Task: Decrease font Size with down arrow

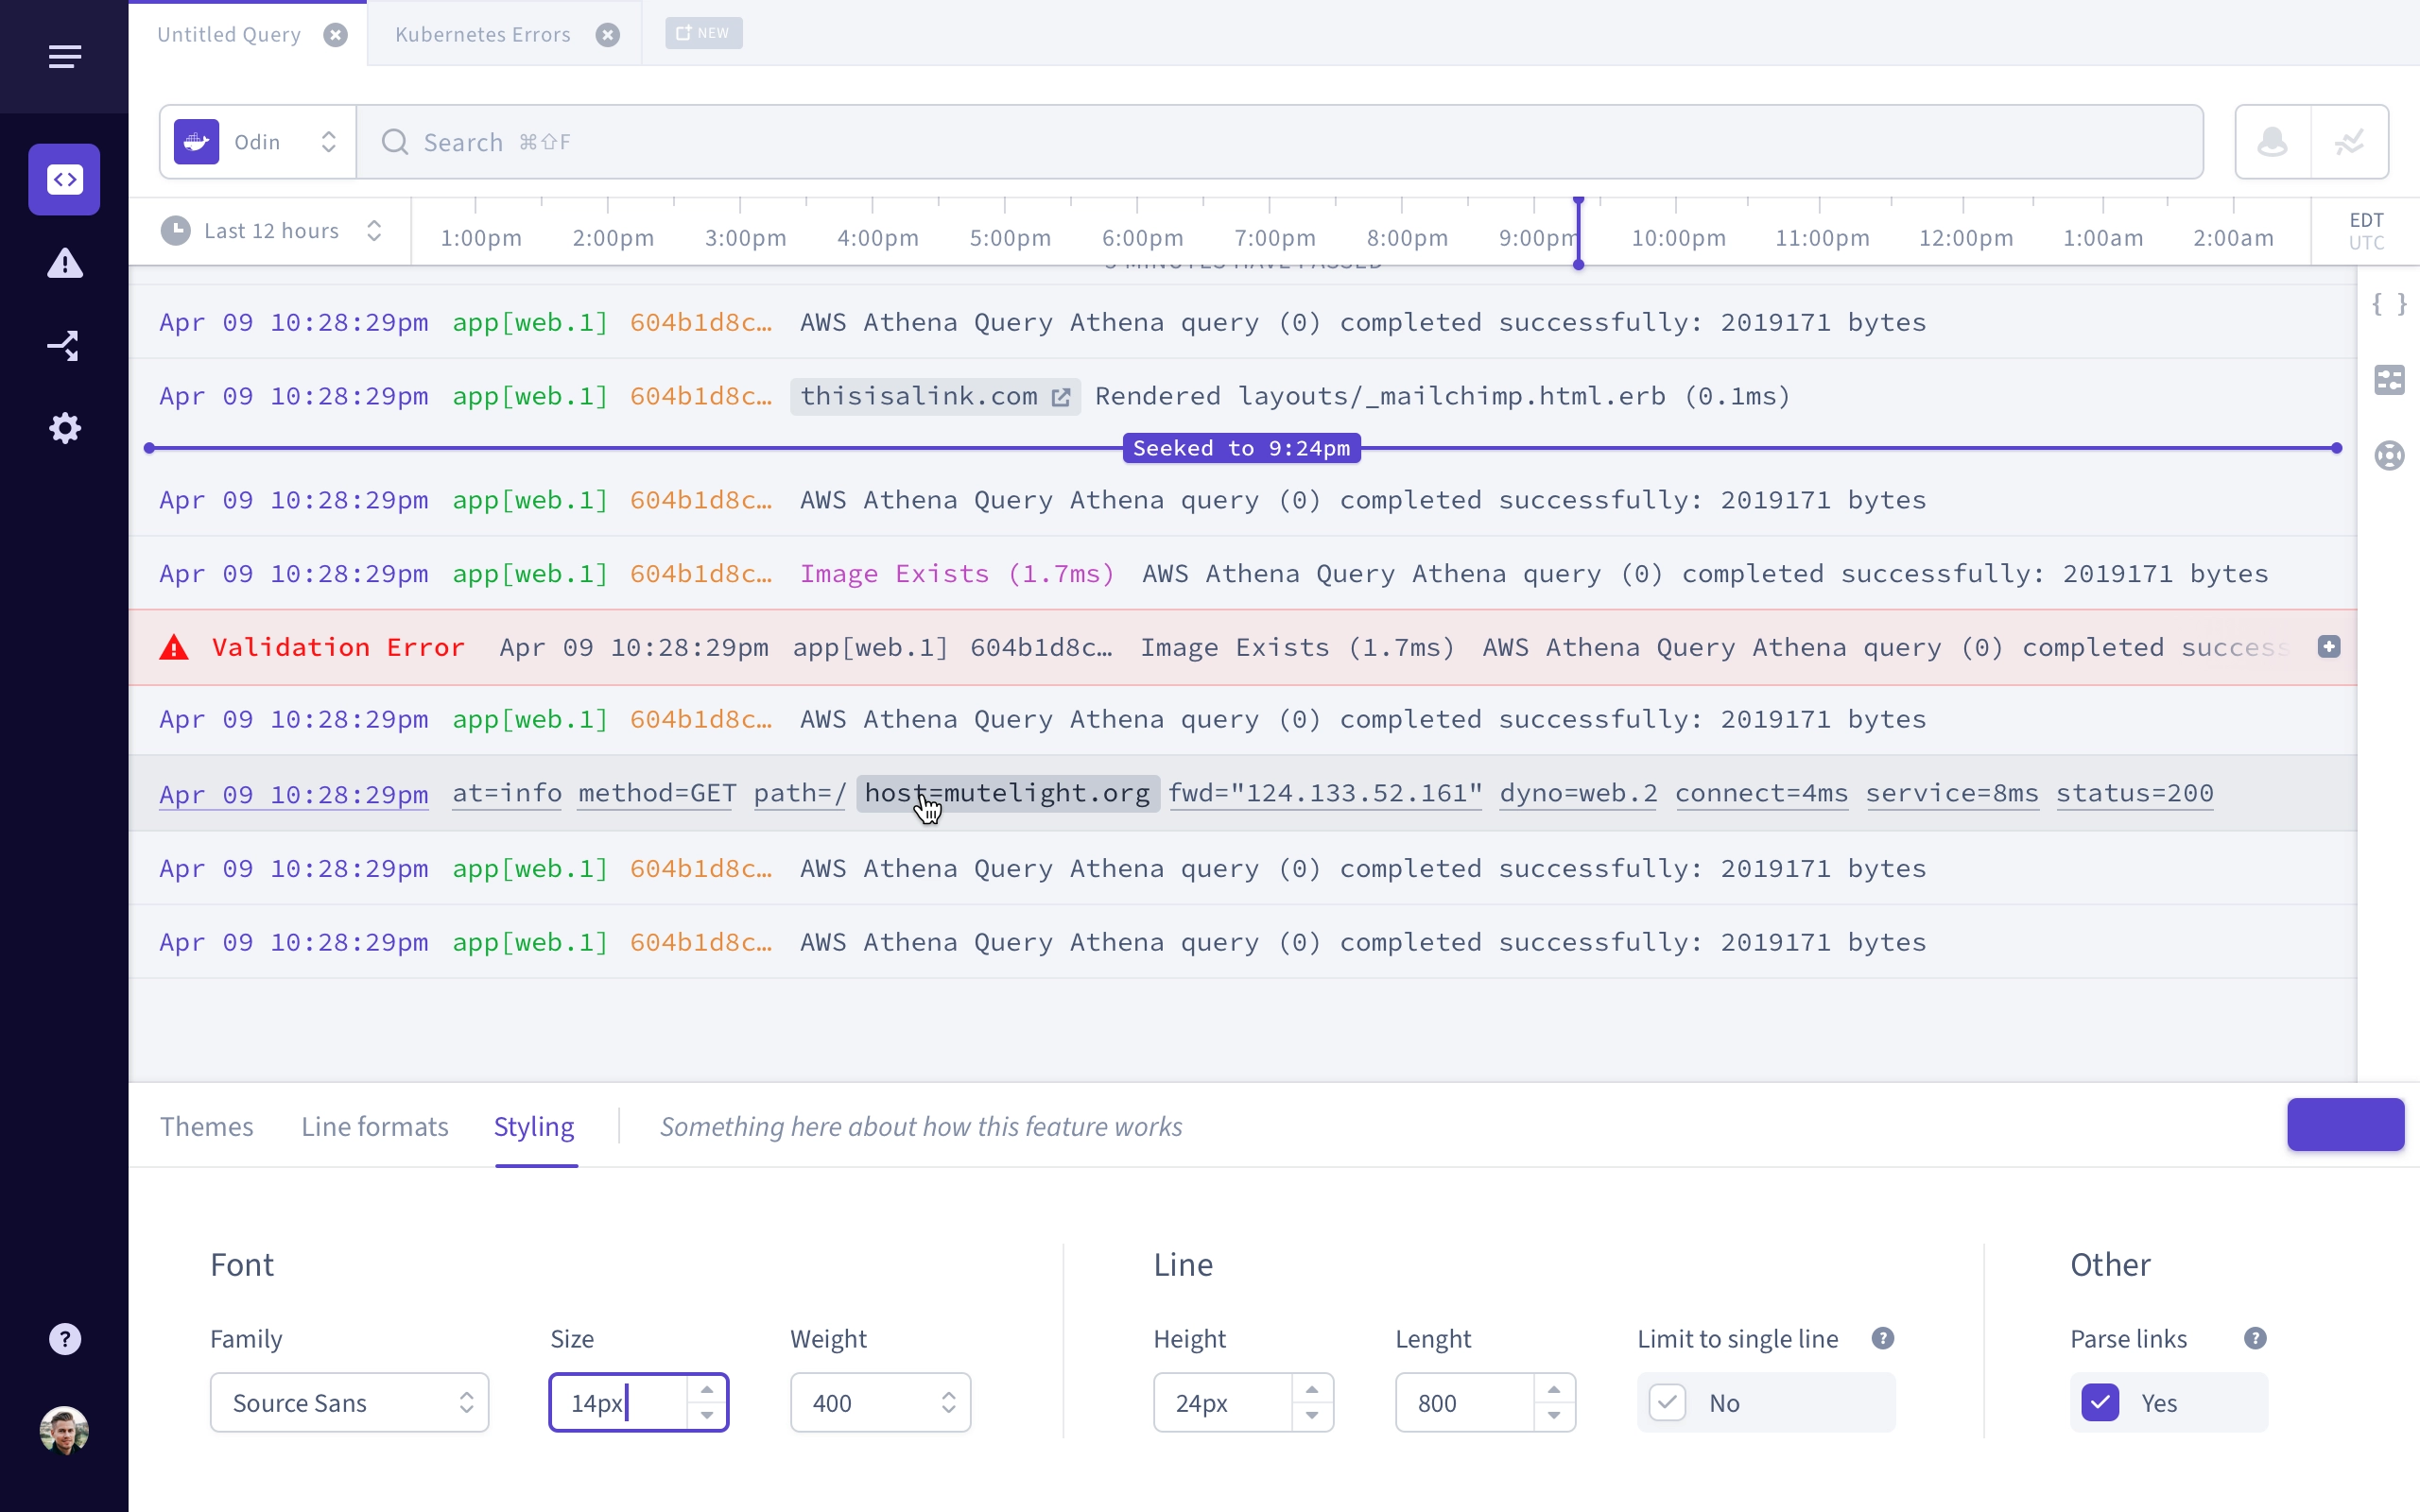Action: pos(708,1416)
